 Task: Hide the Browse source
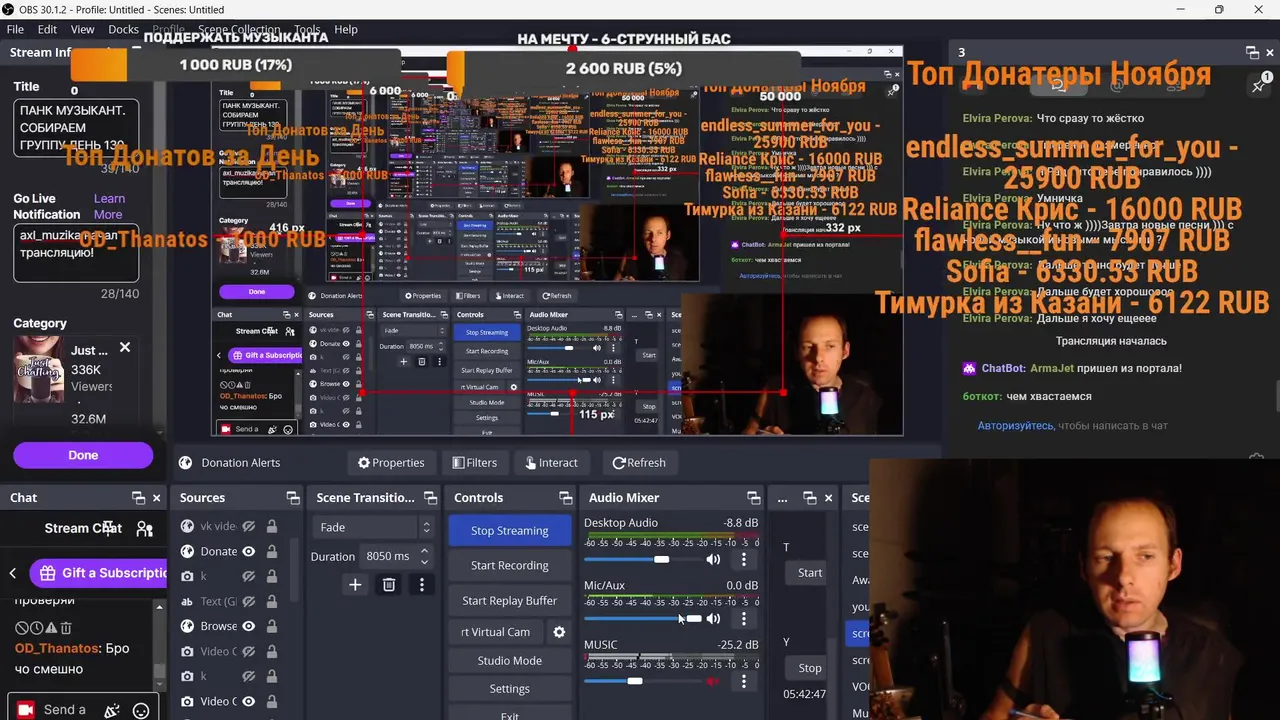tap(248, 626)
